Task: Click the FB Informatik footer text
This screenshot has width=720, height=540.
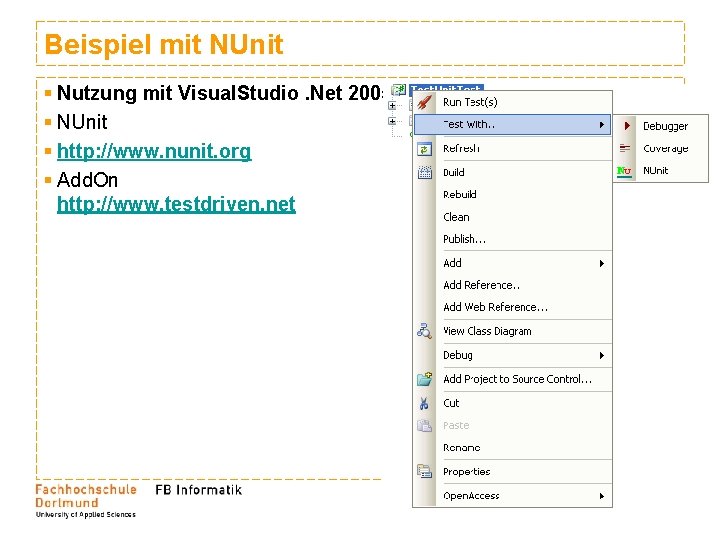Action: (198, 490)
